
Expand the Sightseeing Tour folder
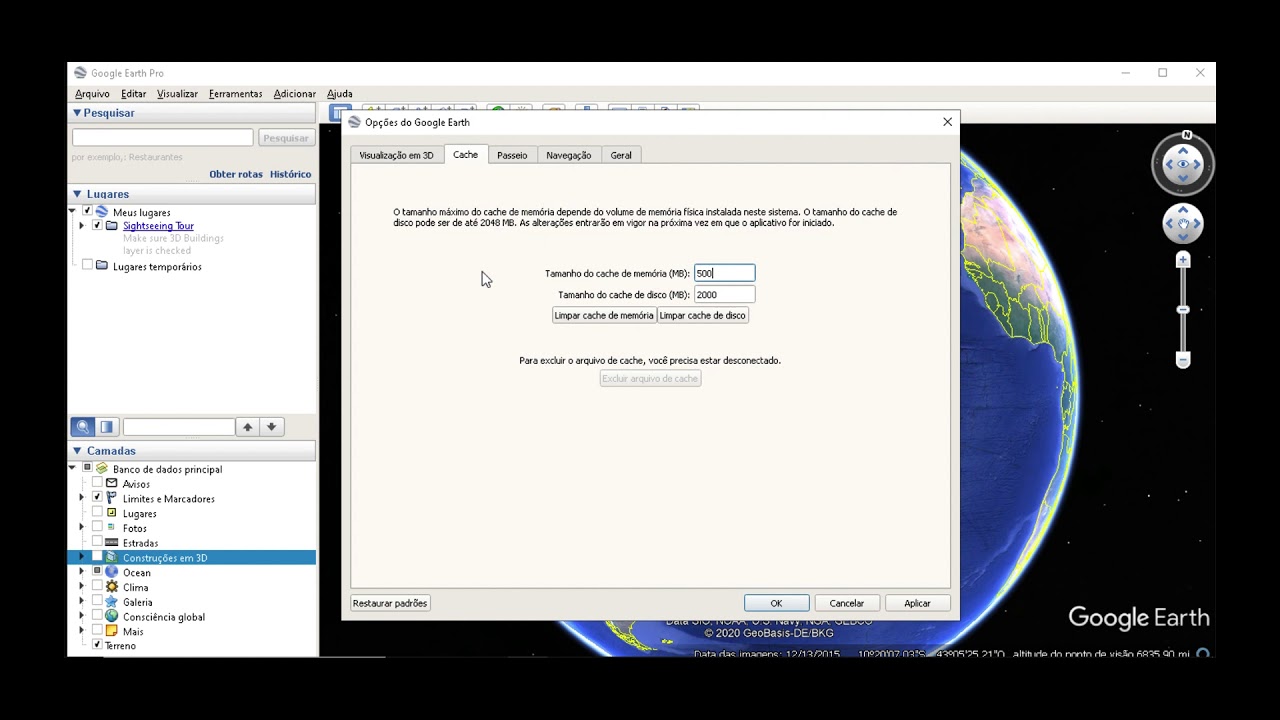point(82,226)
